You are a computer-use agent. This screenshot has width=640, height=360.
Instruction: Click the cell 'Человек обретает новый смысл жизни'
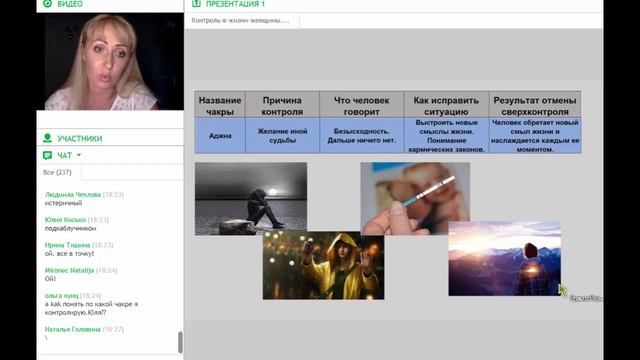(x=535, y=136)
